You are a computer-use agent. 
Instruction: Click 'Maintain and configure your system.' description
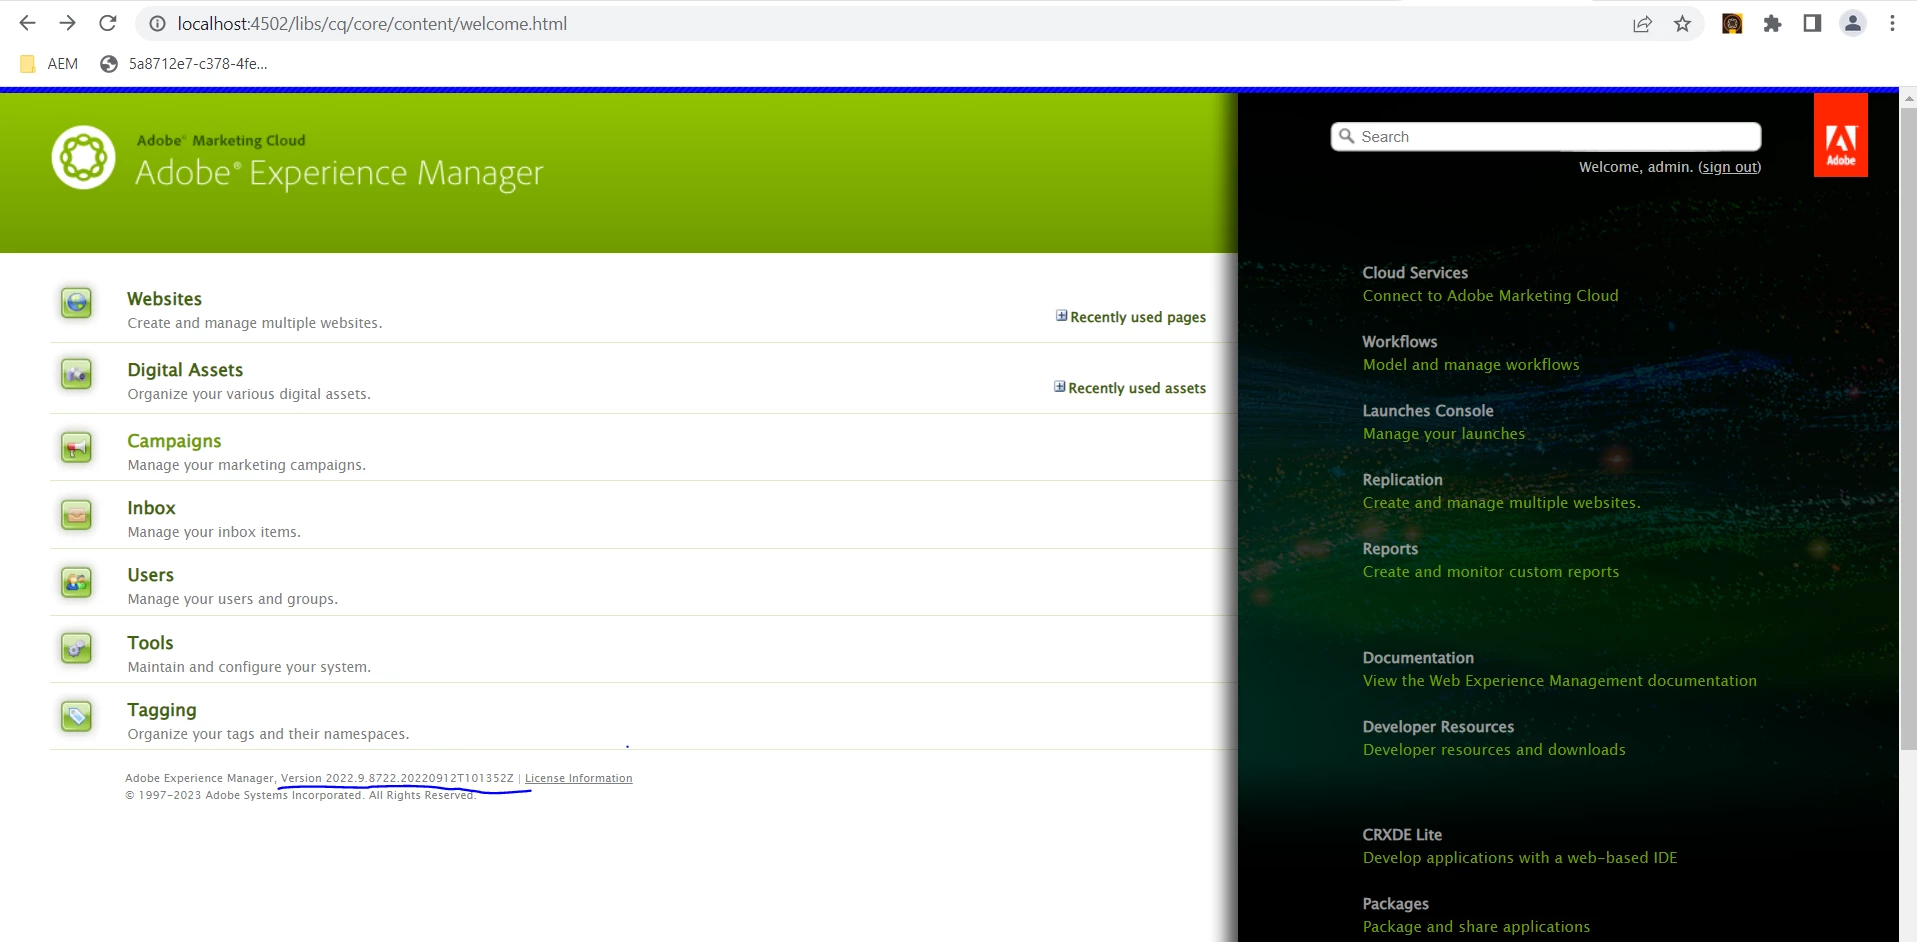(249, 667)
